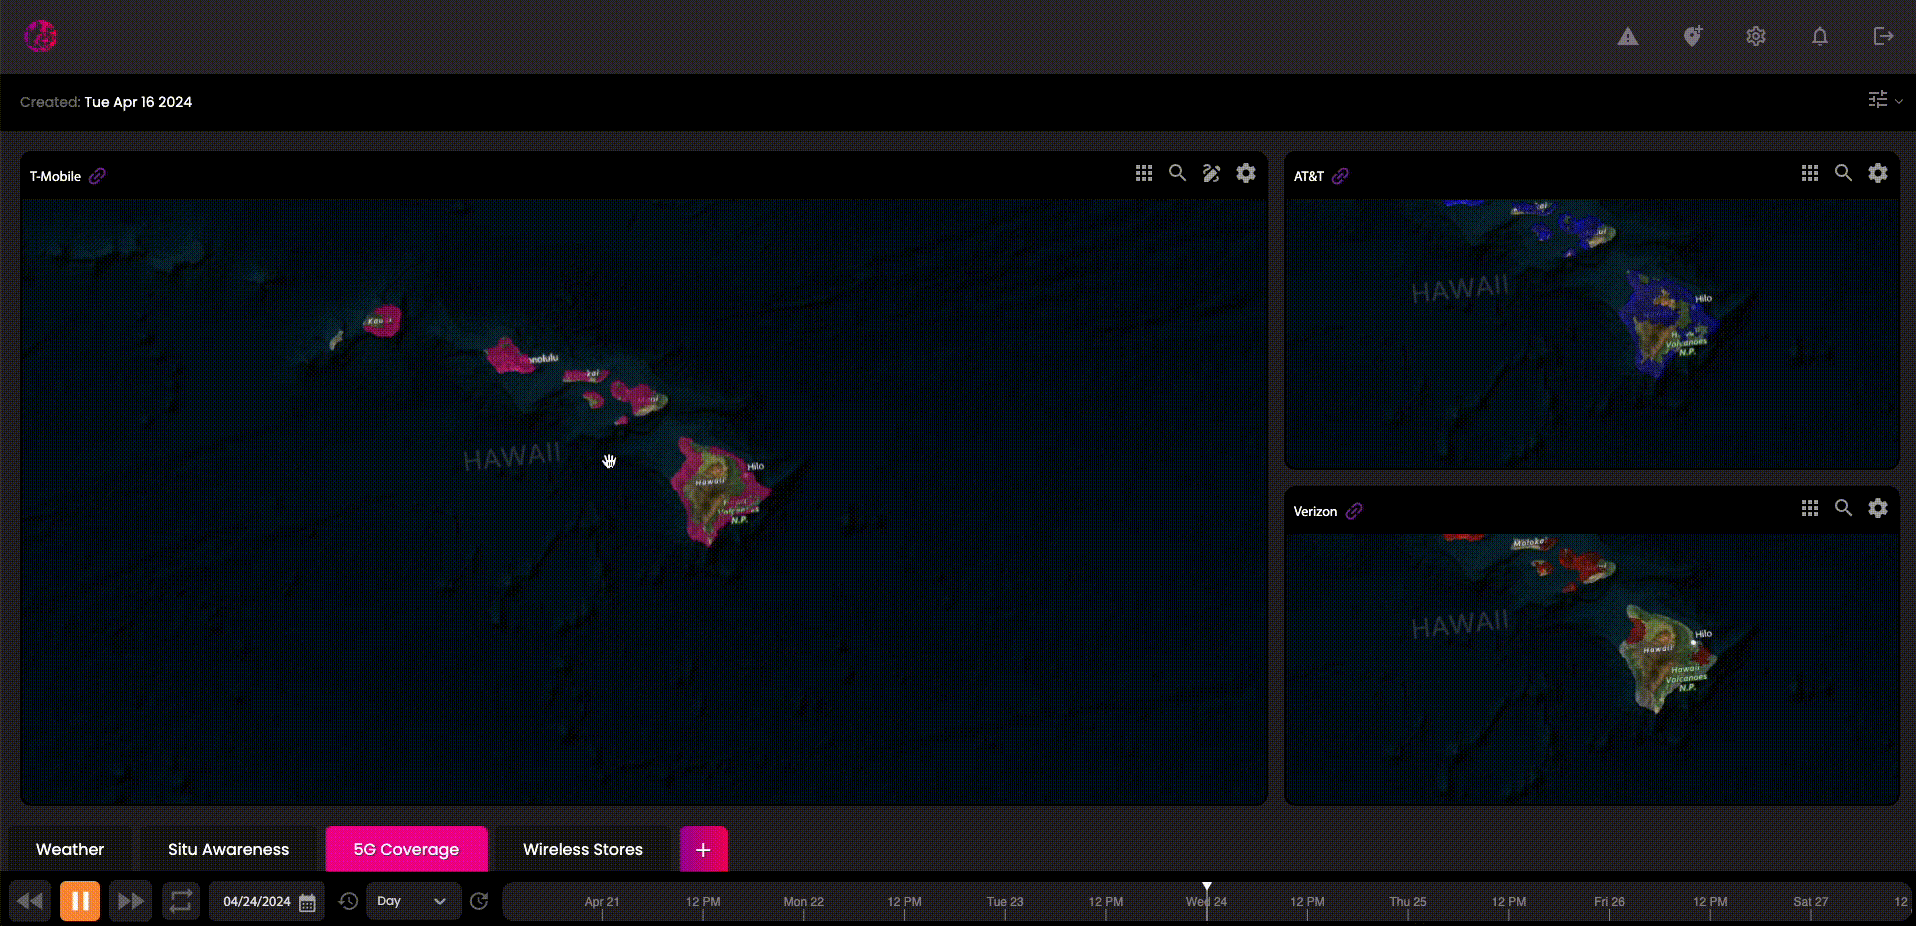Switch to the Weather tab
The width and height of the screenshot is (1916, 926).
coord(70,849)
